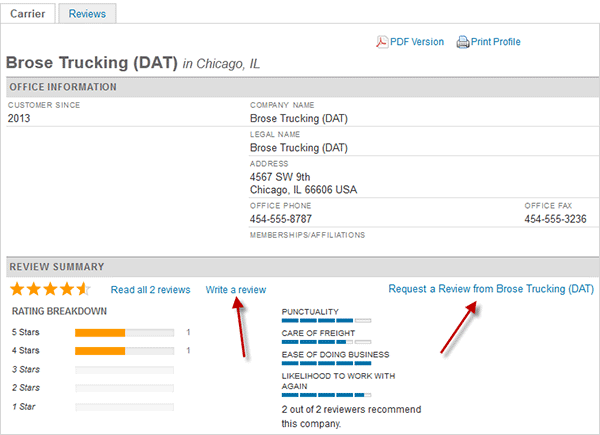Click the RATING BREAKDOWN heading
The width and height of the screenshot is (600, 435).
tap(59, 311)
